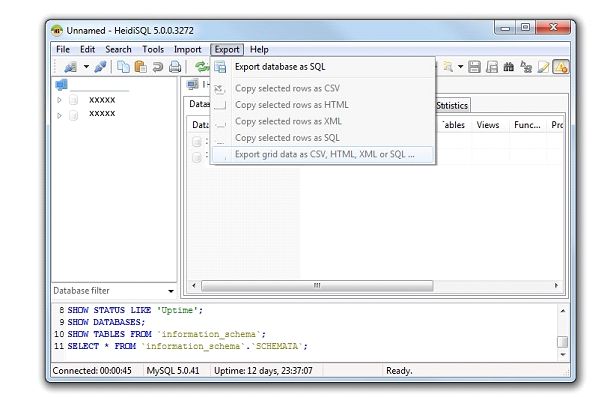Open the File menu

coord(63,49)
